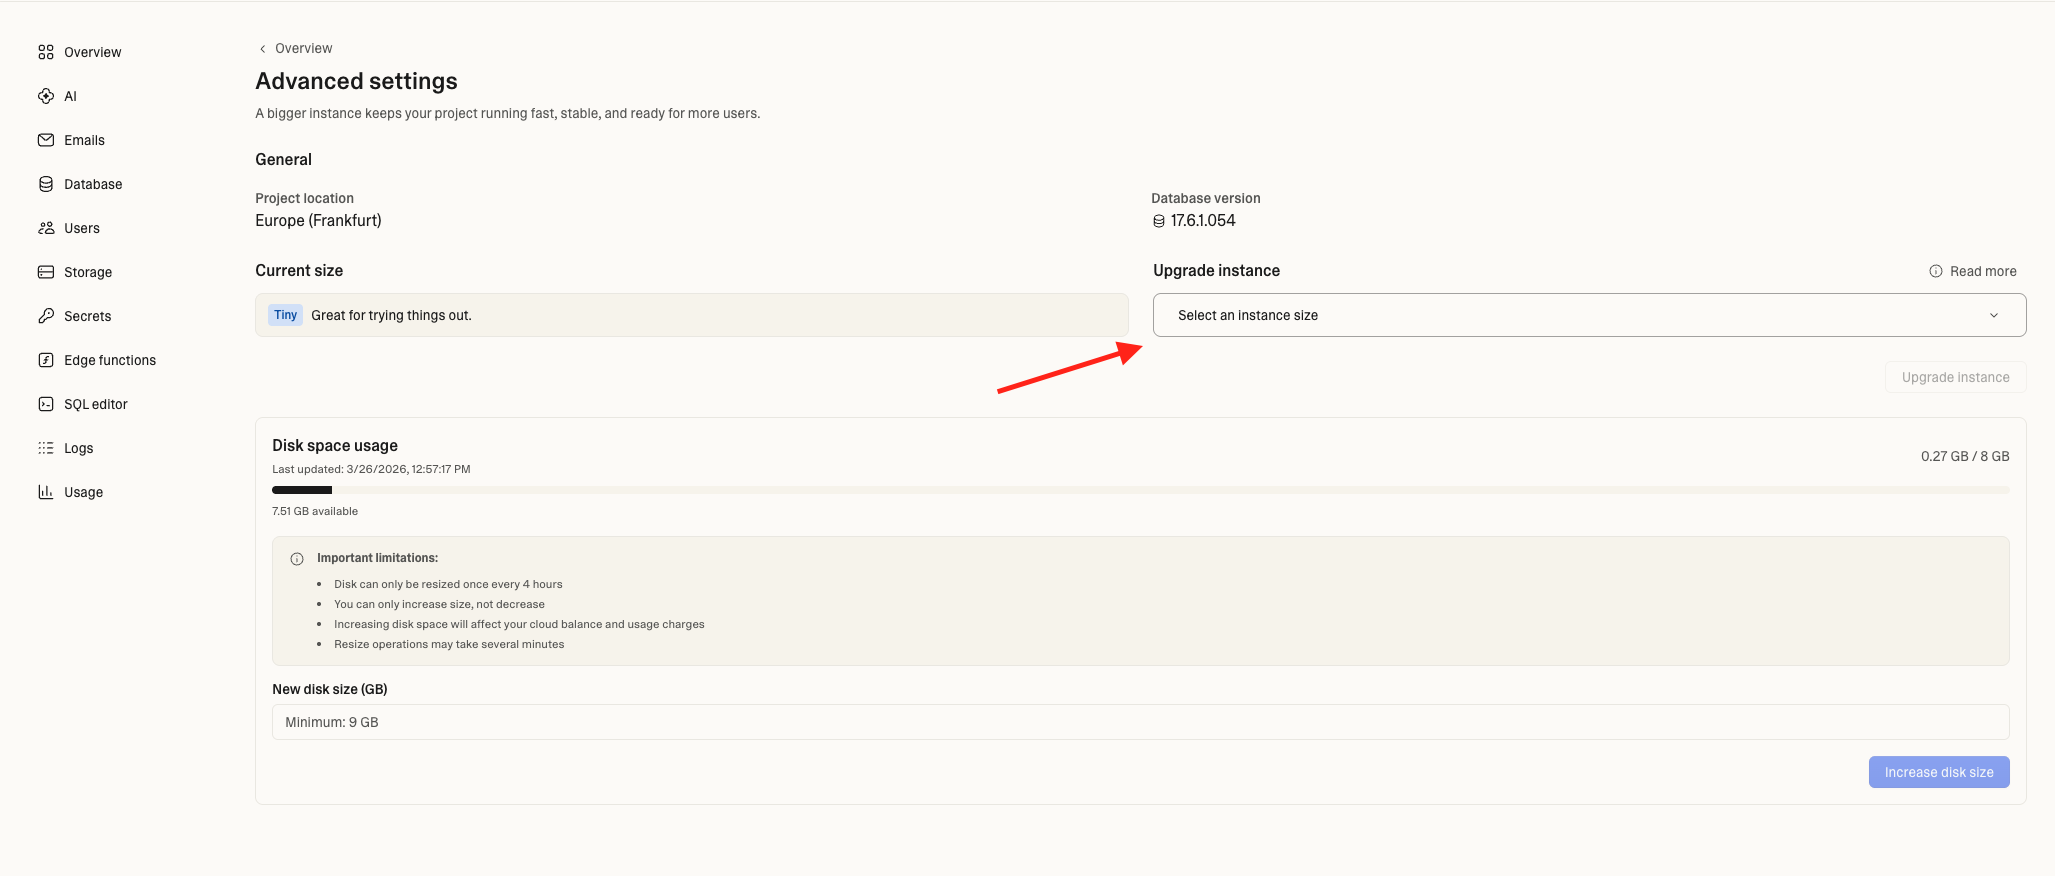This screenshot has width=2055, height=876.
Task: Click the '17.6.1.054' database version text
Action: click(1203, 220)
